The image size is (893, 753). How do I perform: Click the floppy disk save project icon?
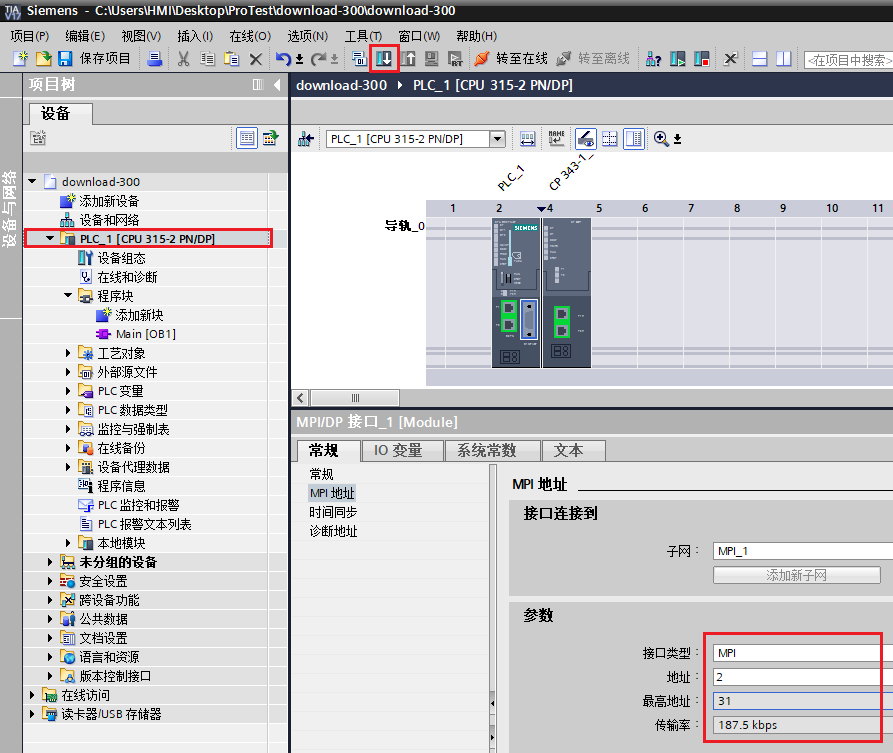(65, 58)
